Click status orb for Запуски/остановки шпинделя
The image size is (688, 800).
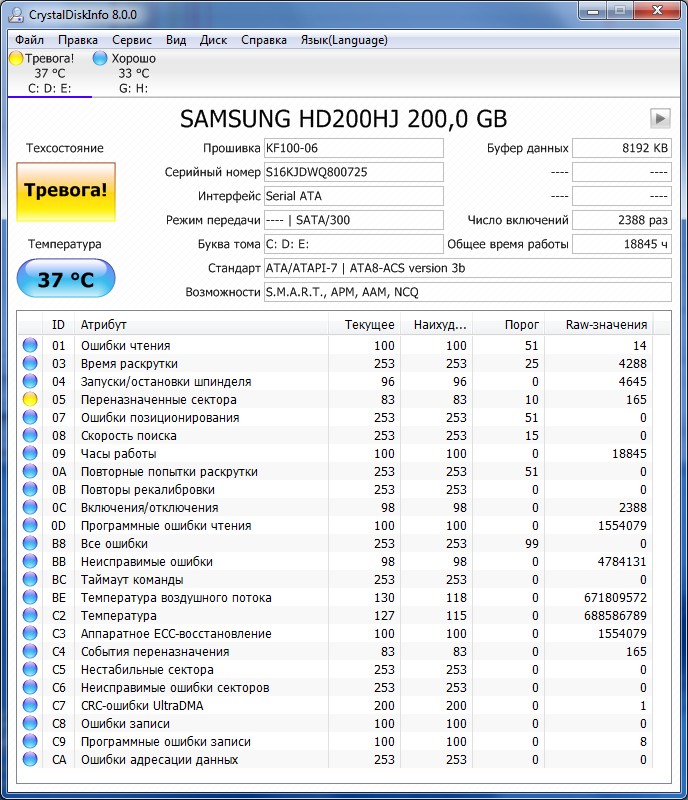30,381
